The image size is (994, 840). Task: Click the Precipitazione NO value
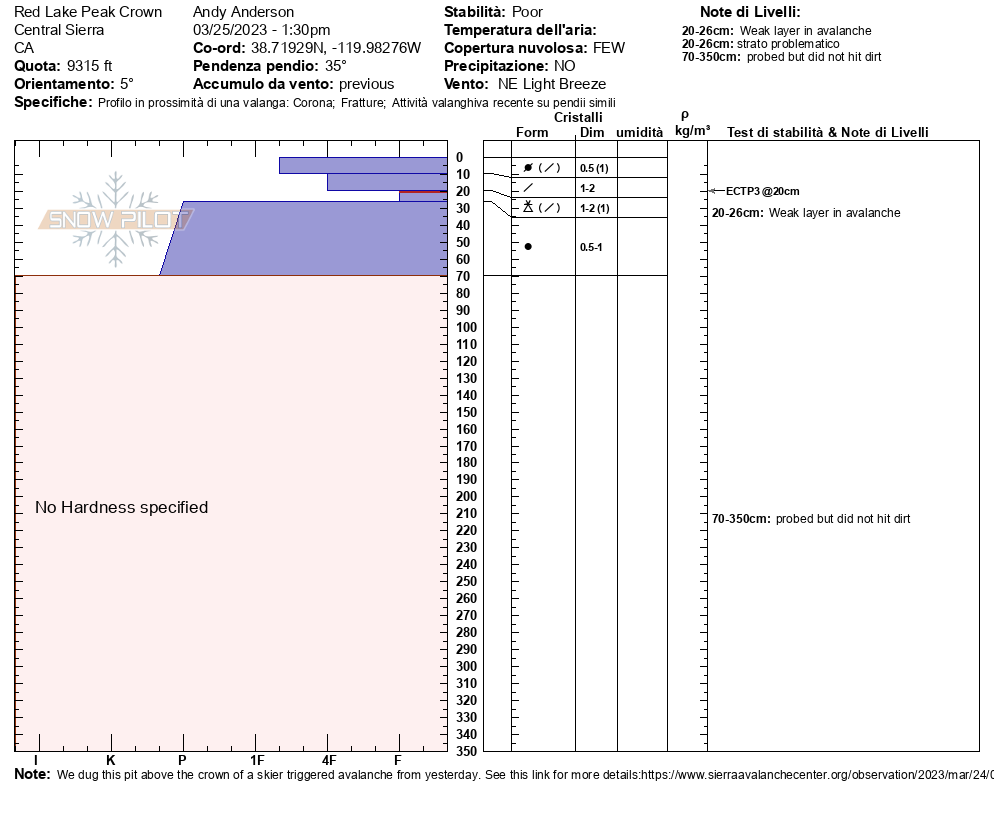pos(564,66)
